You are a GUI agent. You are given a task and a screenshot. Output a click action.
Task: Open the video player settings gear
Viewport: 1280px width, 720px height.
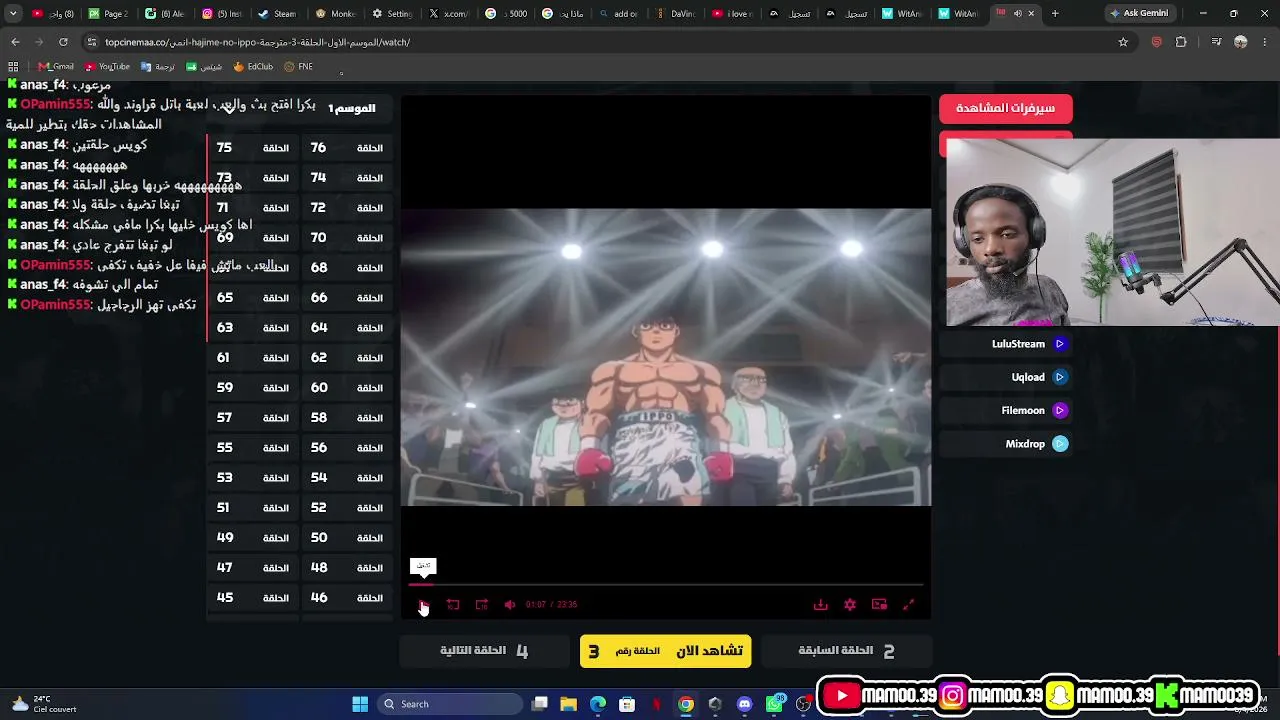[x=850, y=604]
